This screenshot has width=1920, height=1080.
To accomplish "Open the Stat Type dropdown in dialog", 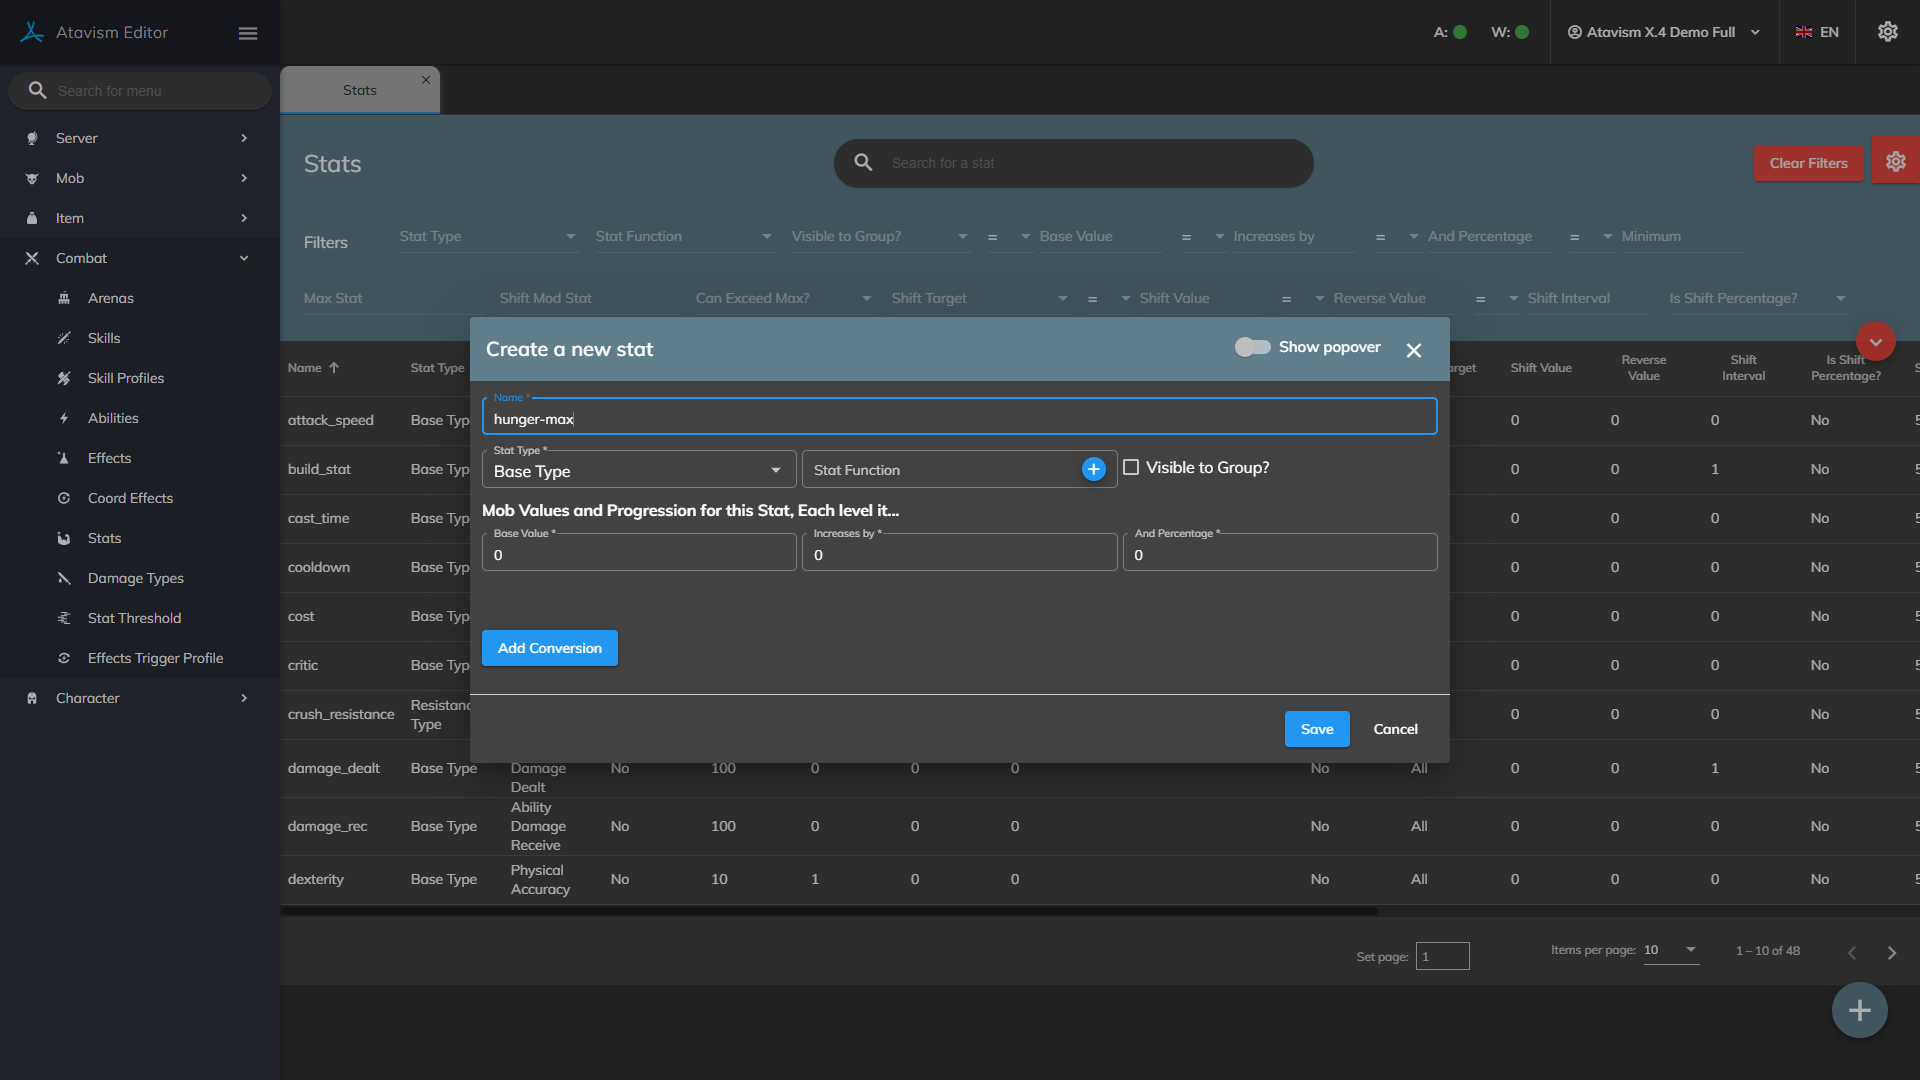I will click(638, 470).
